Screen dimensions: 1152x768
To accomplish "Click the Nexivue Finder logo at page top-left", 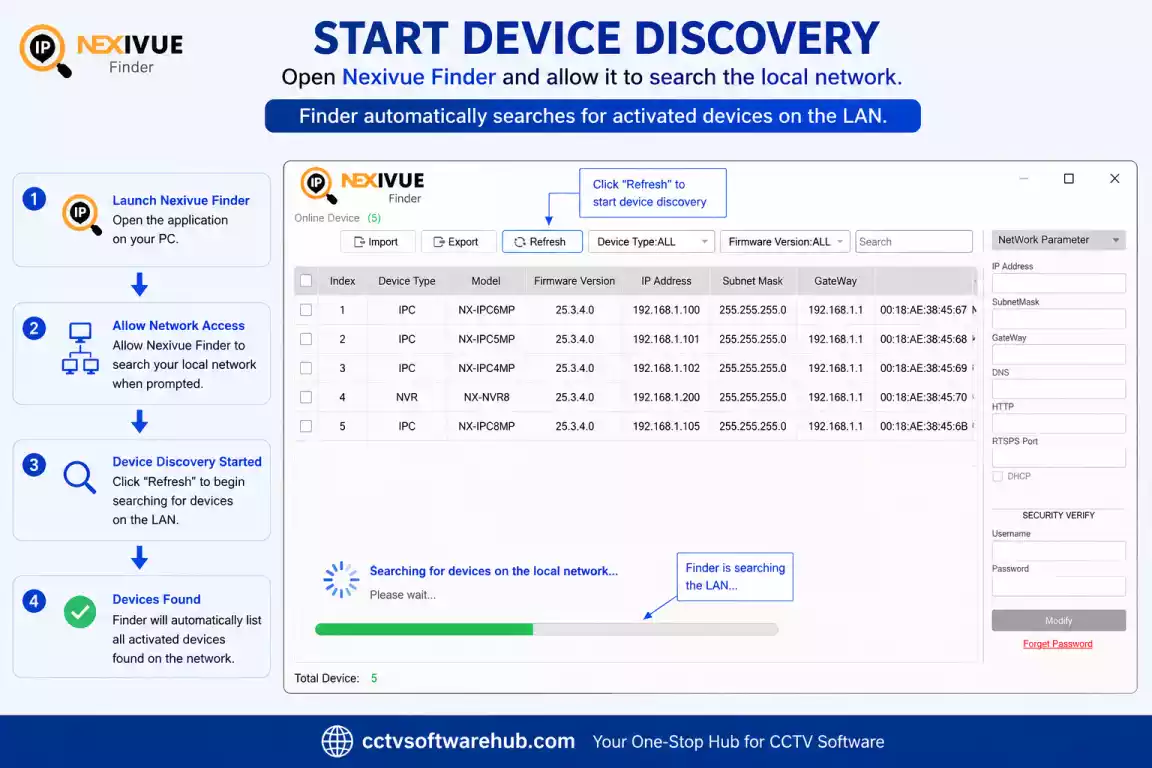I will tap(101, 50).
